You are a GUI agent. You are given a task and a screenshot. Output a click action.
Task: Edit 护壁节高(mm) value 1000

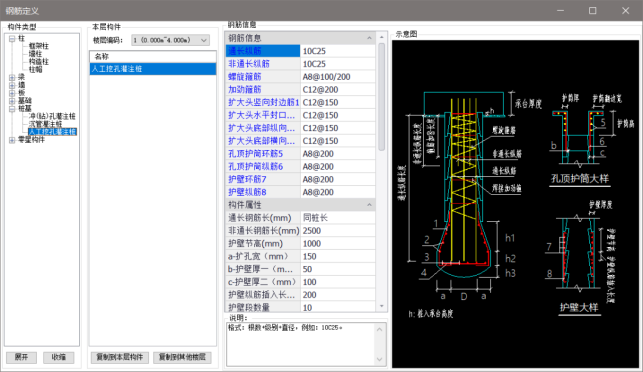coord(337,244)
